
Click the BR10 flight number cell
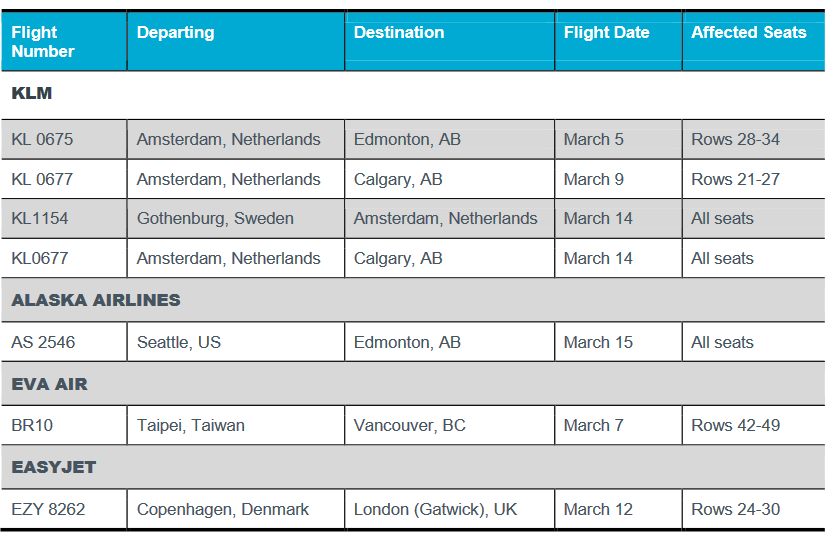tap(64, 425)
